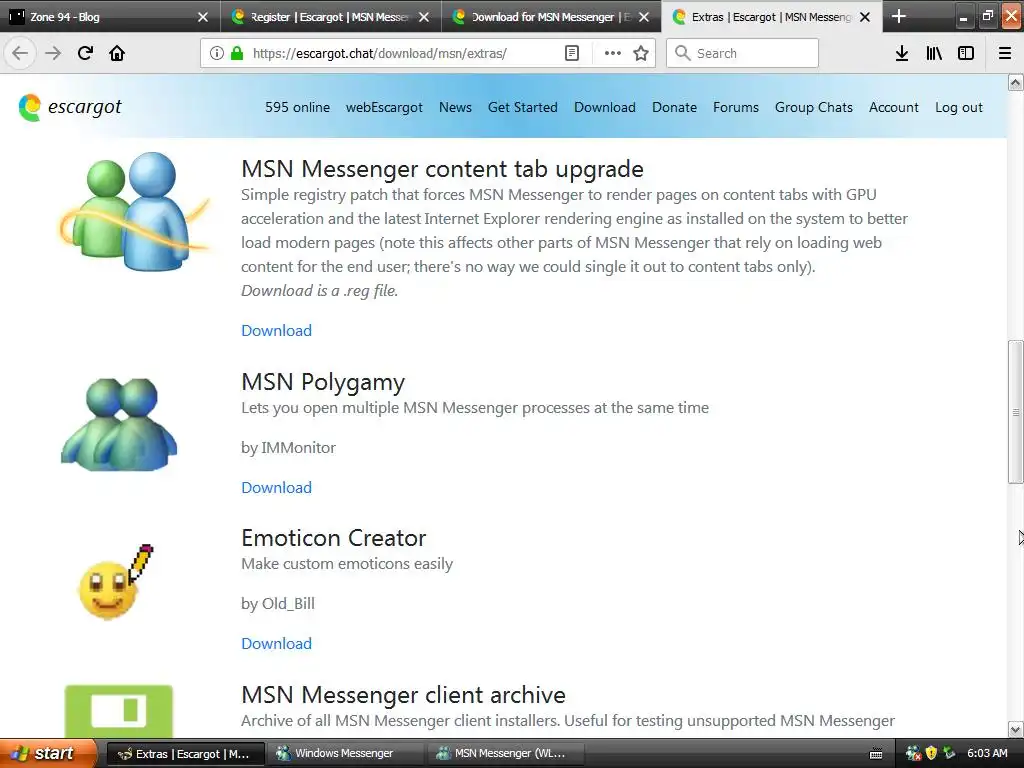Image resolution: width=1024 pixels, height=768 pixels.
Task: Switch to Windows Messenger taskbar window
Action: [345, 754]
